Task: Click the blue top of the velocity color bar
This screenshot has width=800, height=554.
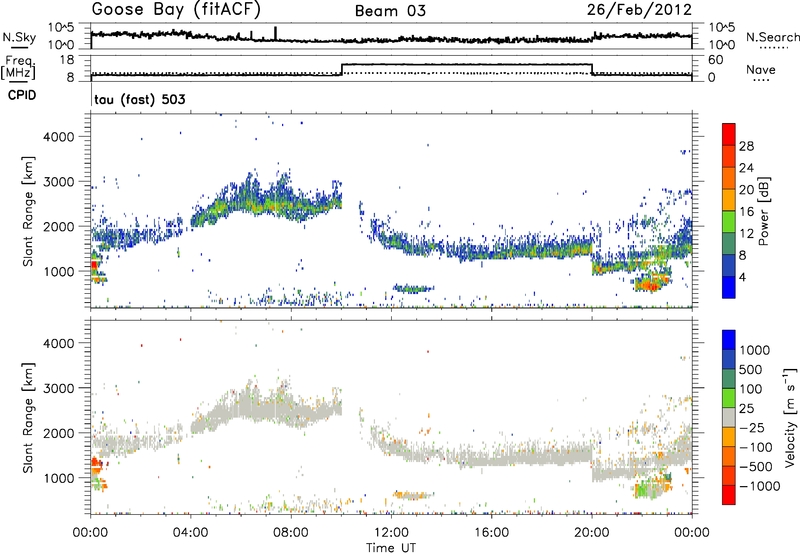Action: pos(729,340)
